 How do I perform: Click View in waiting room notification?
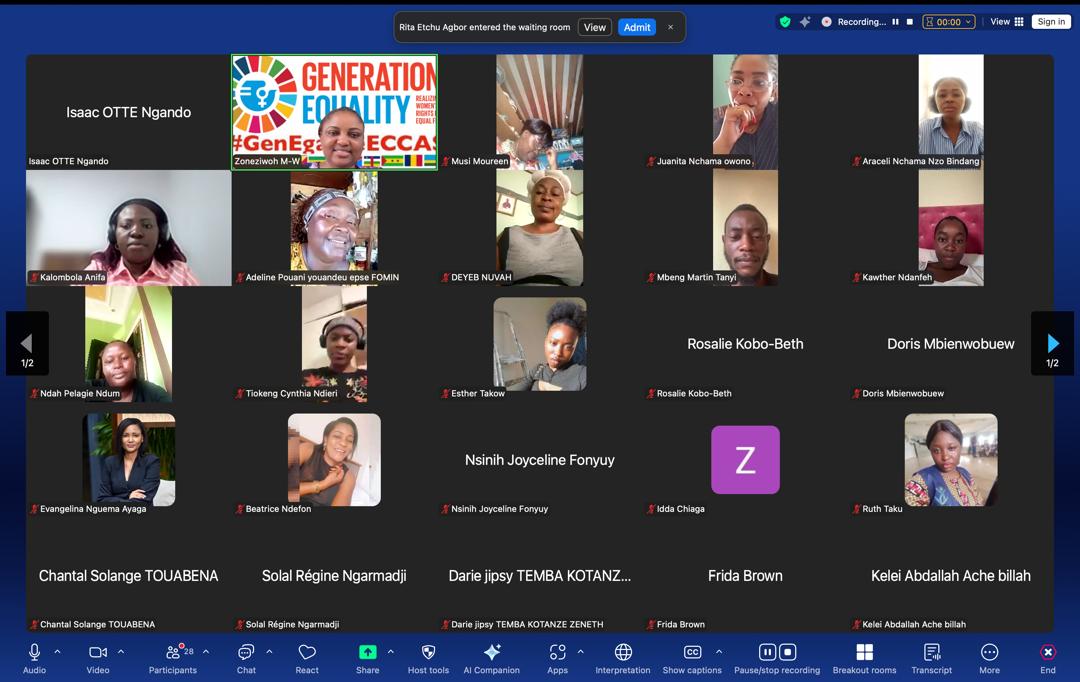click(x=594, y=28)
